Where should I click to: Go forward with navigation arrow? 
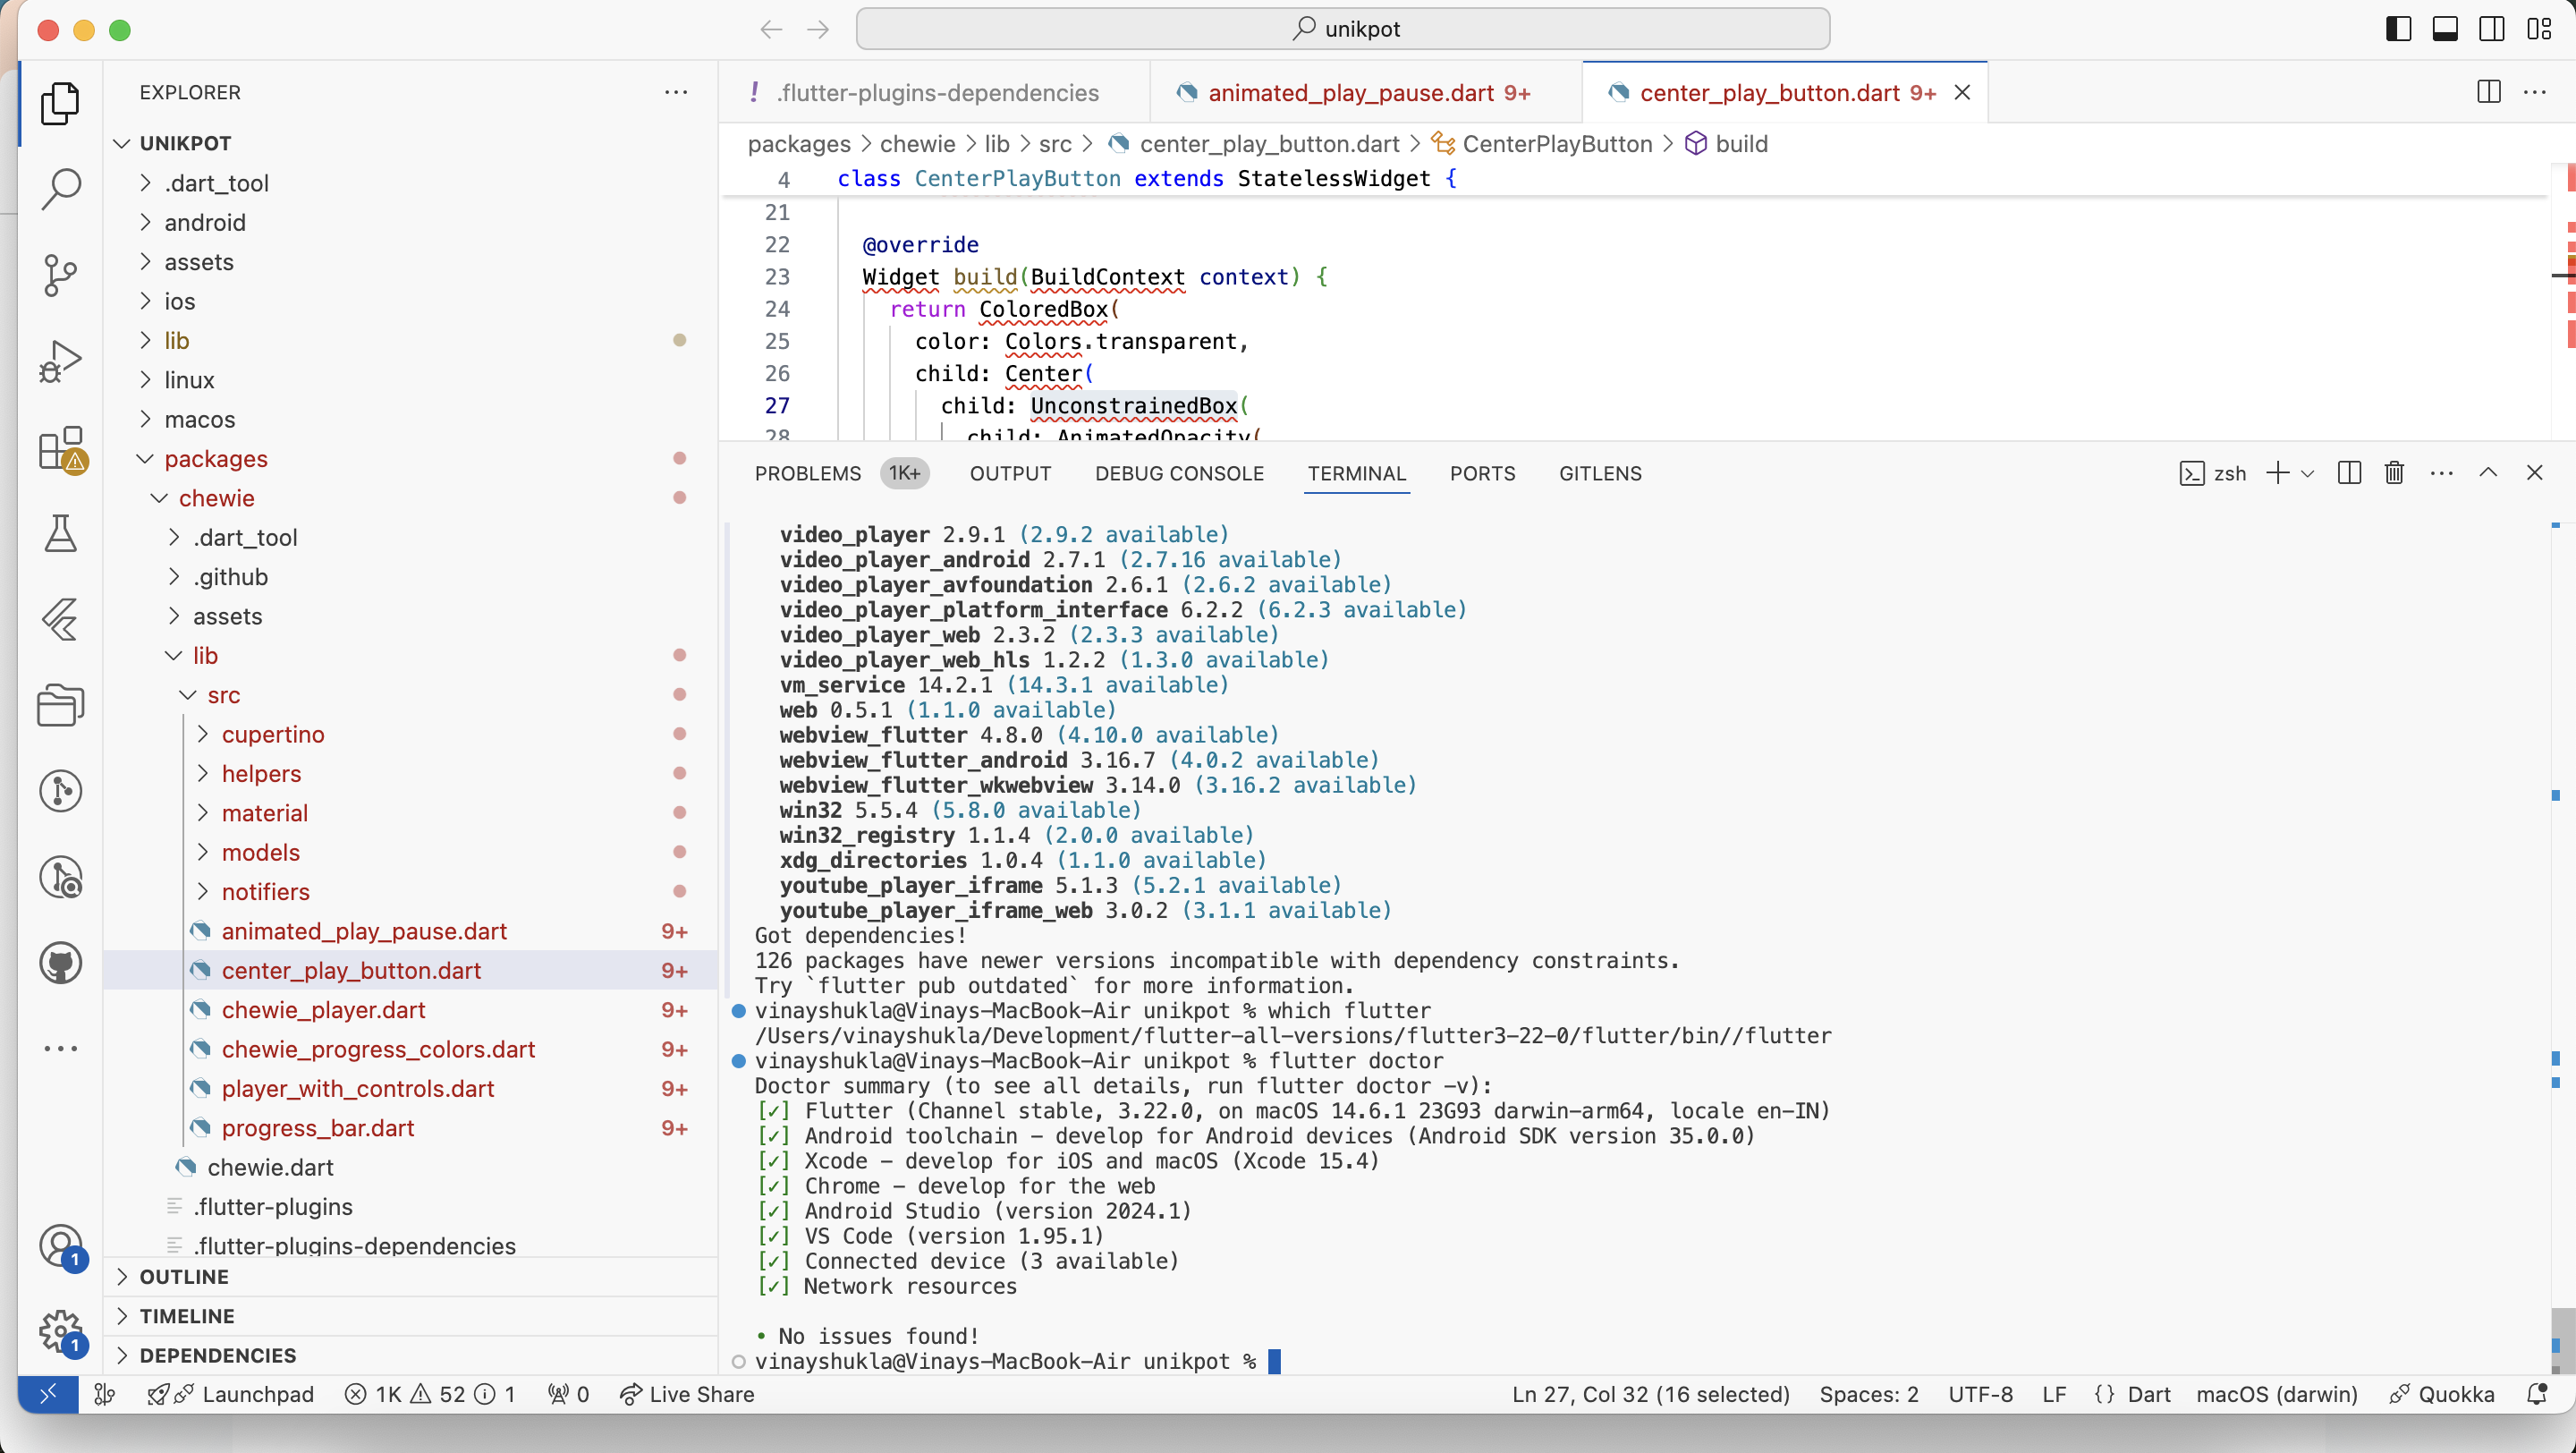pyautogui.click(x=818, y=29)
